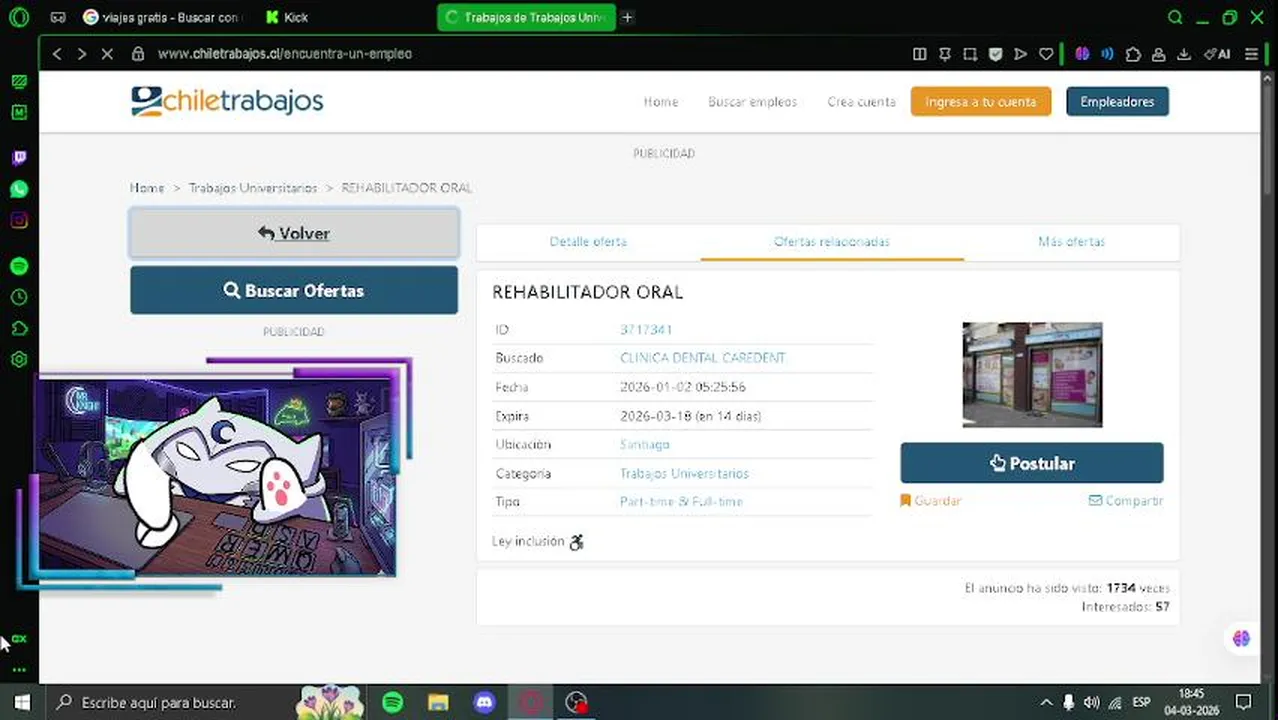The image size is (1278, 720).
Task: Open Discord from the Windows taskbar
Action: click(485, 703)
